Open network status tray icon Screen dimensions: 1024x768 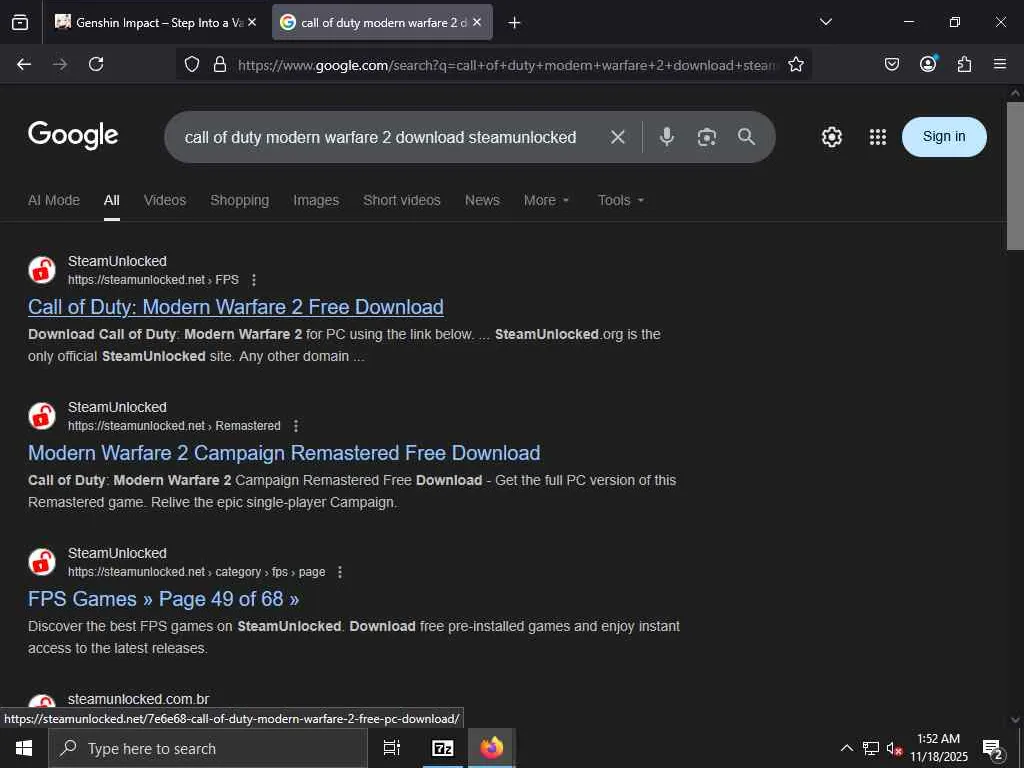[x=871, y=748]
